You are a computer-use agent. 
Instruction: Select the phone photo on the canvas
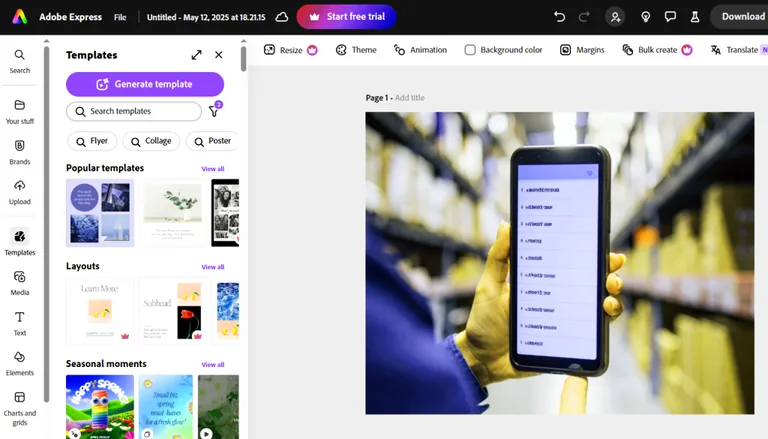[x=560, y=263]
